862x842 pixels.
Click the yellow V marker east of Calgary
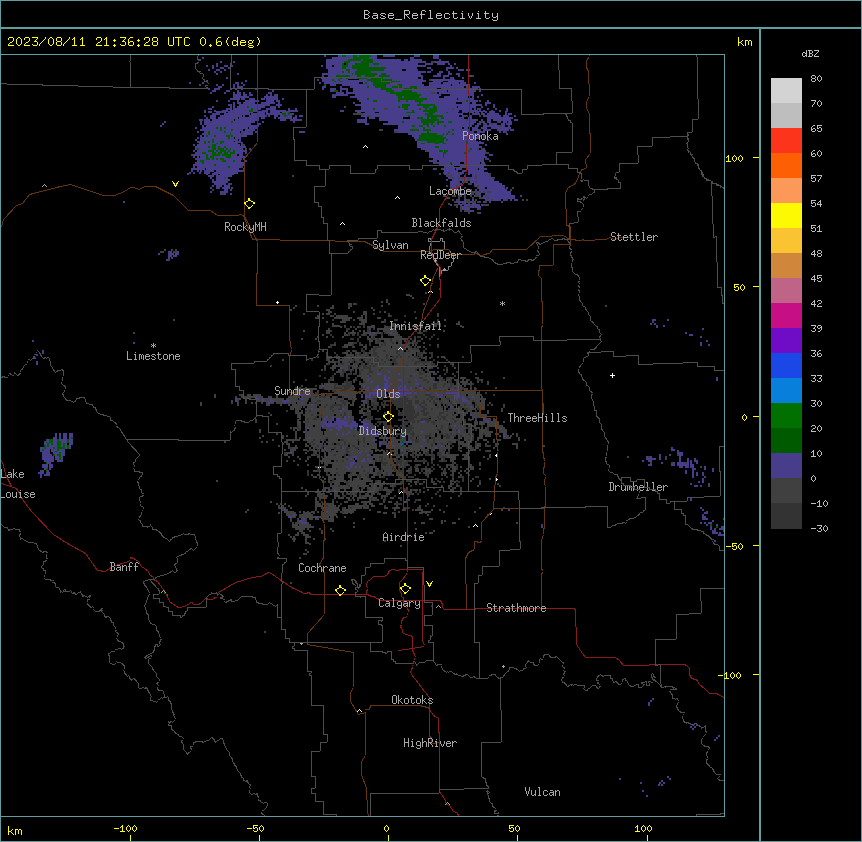coord(429,584)
